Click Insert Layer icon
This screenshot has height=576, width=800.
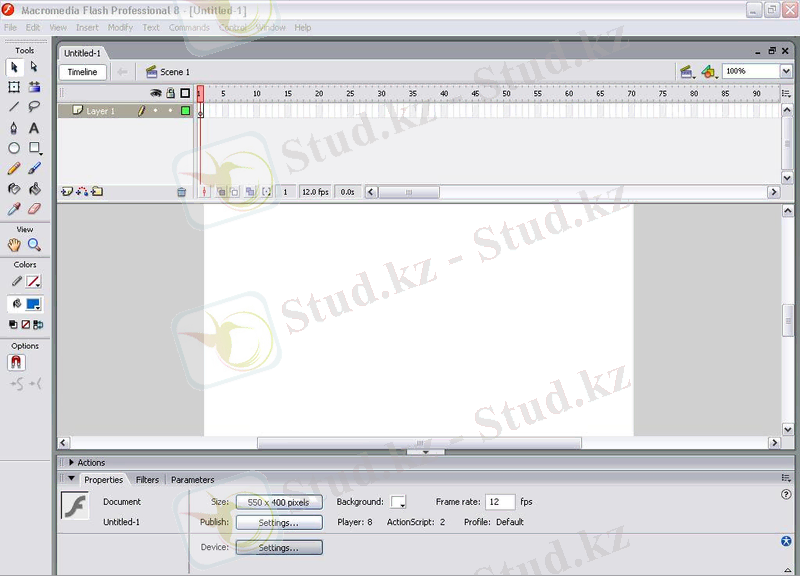67,192
